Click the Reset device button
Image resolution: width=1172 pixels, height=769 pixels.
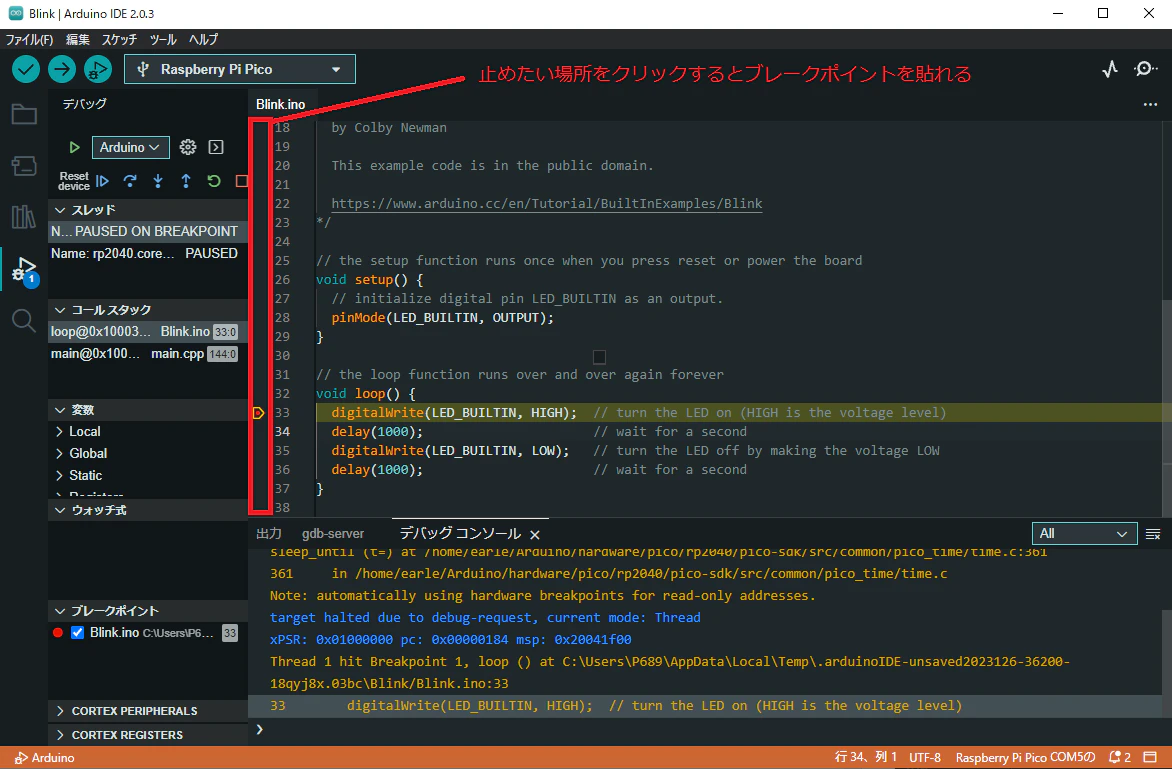74,181
